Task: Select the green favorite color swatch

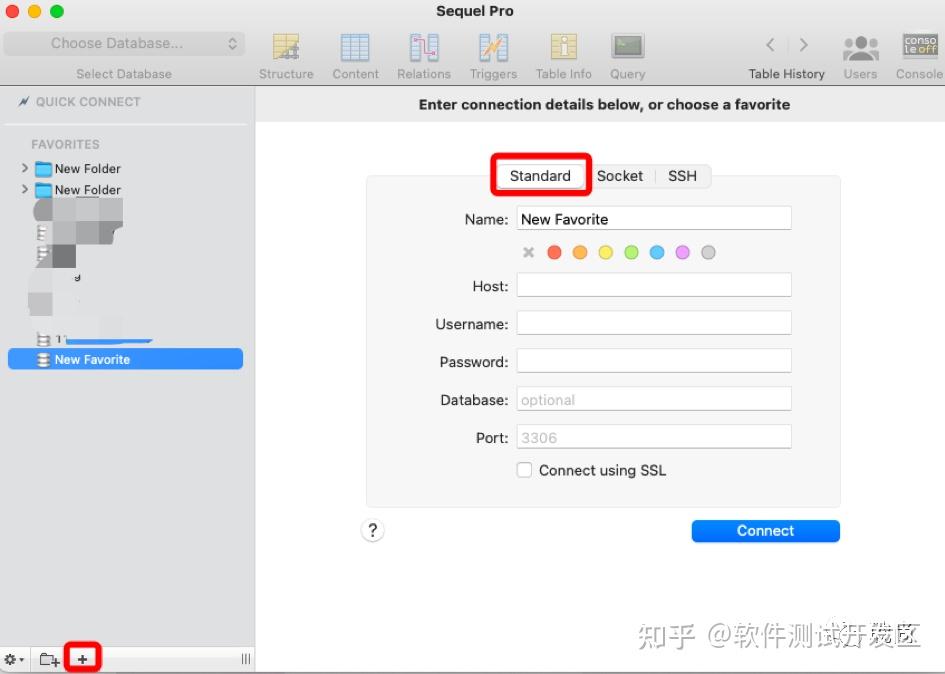Action: tap(631, 252)
